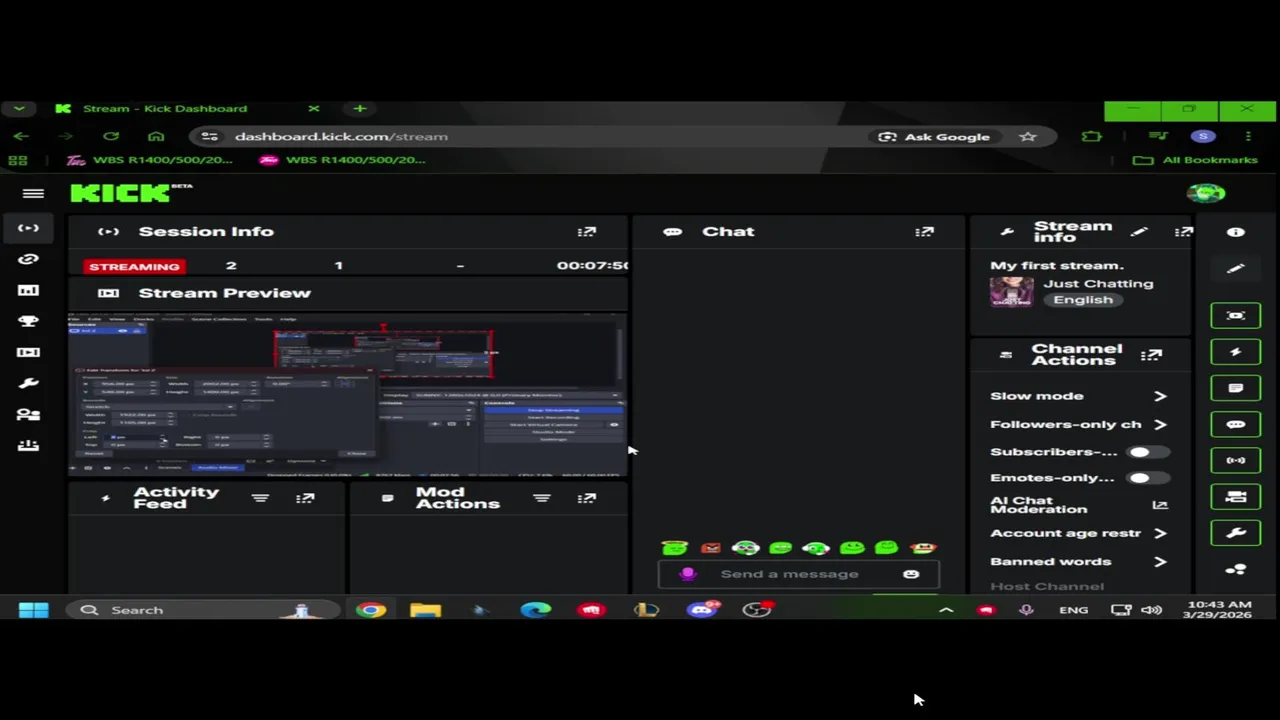
Task: Expand Slow mode settings
Action: pyautogui.click(x=1160, y=396)
